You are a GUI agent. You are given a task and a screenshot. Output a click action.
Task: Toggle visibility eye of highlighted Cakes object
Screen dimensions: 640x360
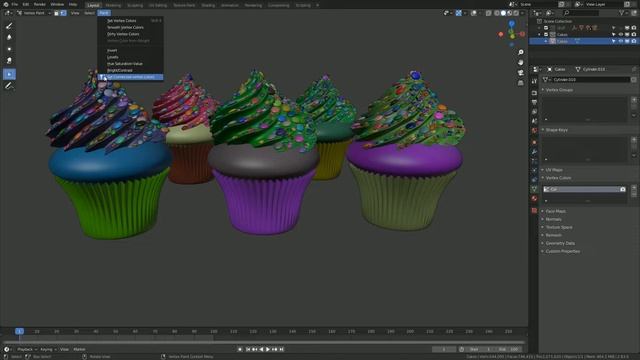pyautogui.click(x=621, y=41)
